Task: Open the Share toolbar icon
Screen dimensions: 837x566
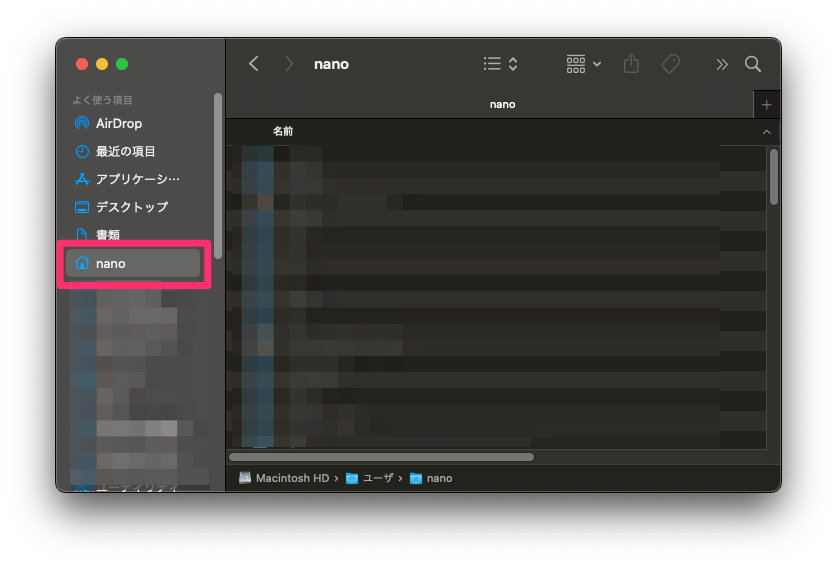Action: (x=631, y=64)
